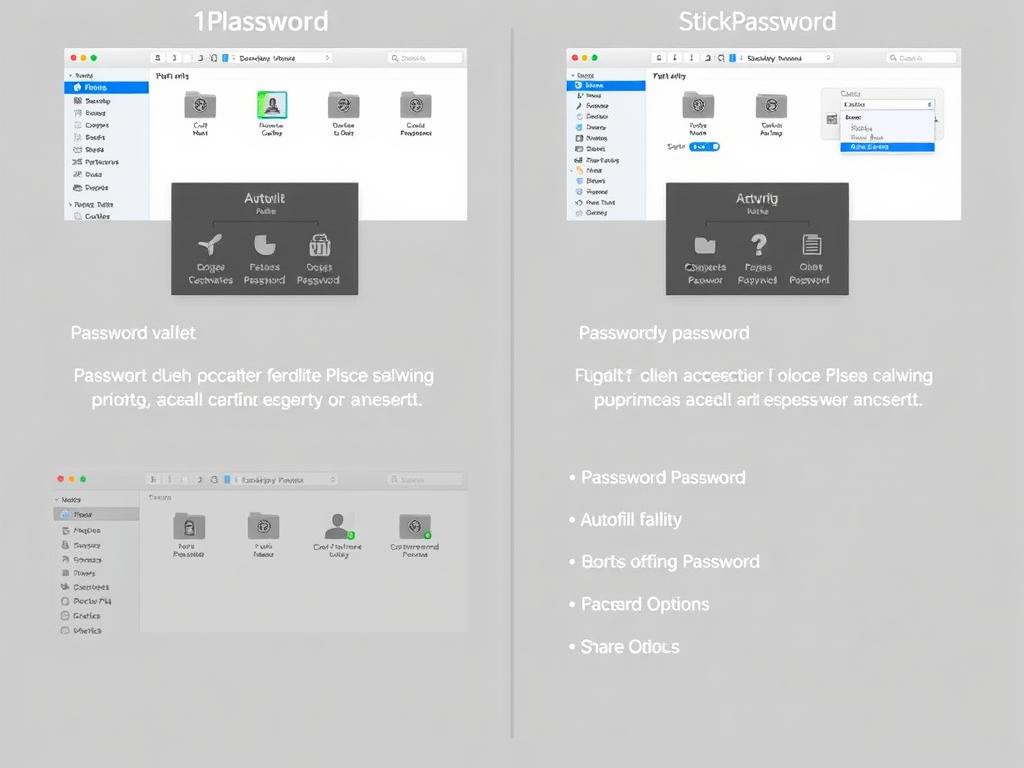Select pencil icon row in StickPassword sidebar
Image resolution: width=1024 pixels, height=768 pixels.
point(606,106)
